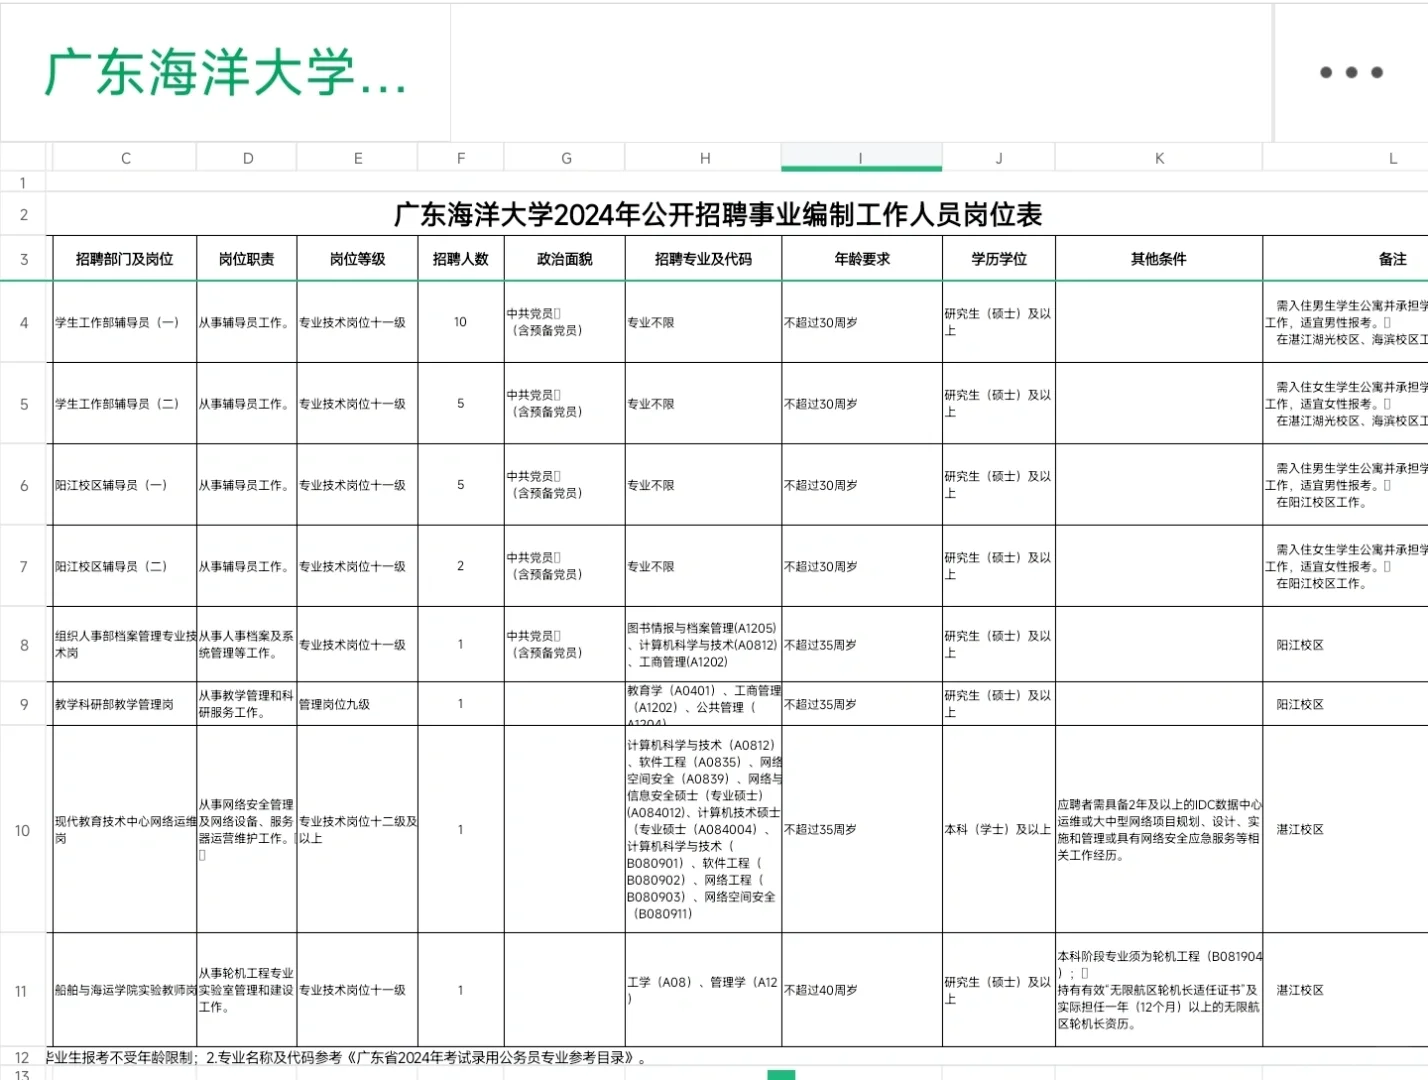Select the sheet title 广东海洋大学2024年公开招聘事业编制工作人员岗位表

click(x=718, y=214)
